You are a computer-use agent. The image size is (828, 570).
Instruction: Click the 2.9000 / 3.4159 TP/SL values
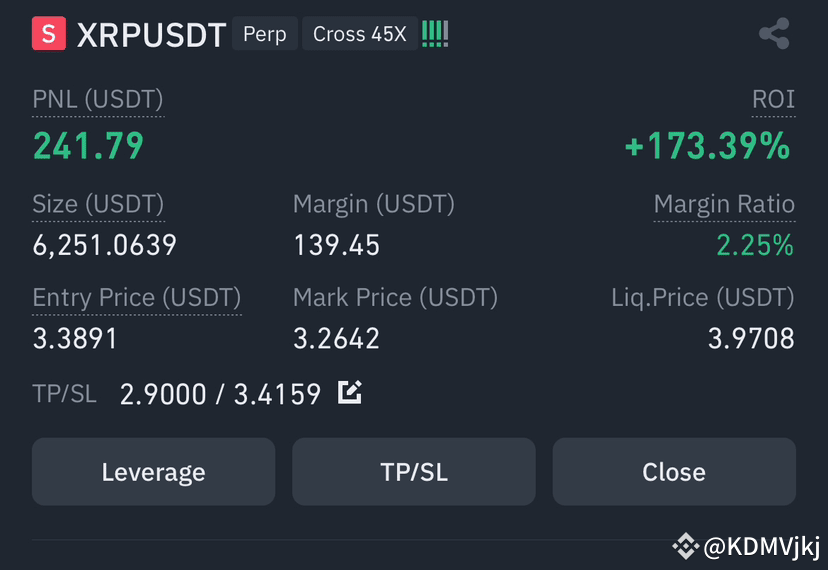[220, 394]
